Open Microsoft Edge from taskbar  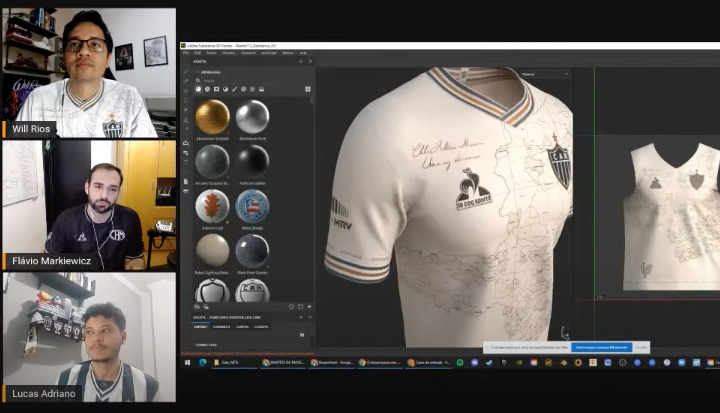(202, 362)
